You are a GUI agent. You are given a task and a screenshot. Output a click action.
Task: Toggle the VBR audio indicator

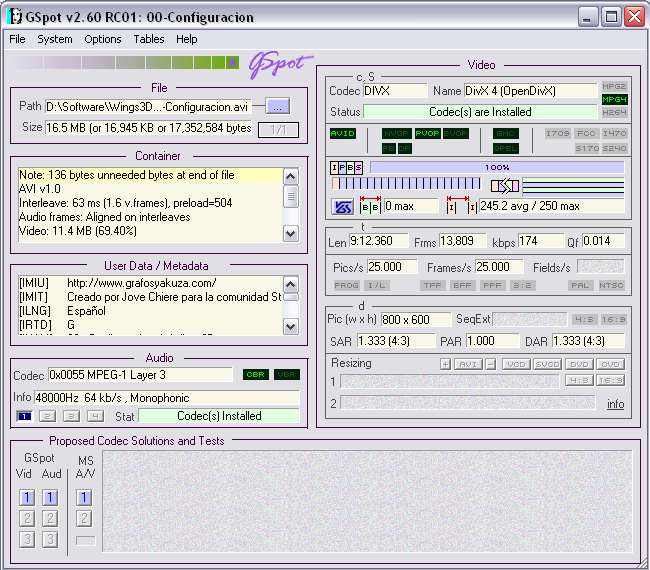[287, 375]
